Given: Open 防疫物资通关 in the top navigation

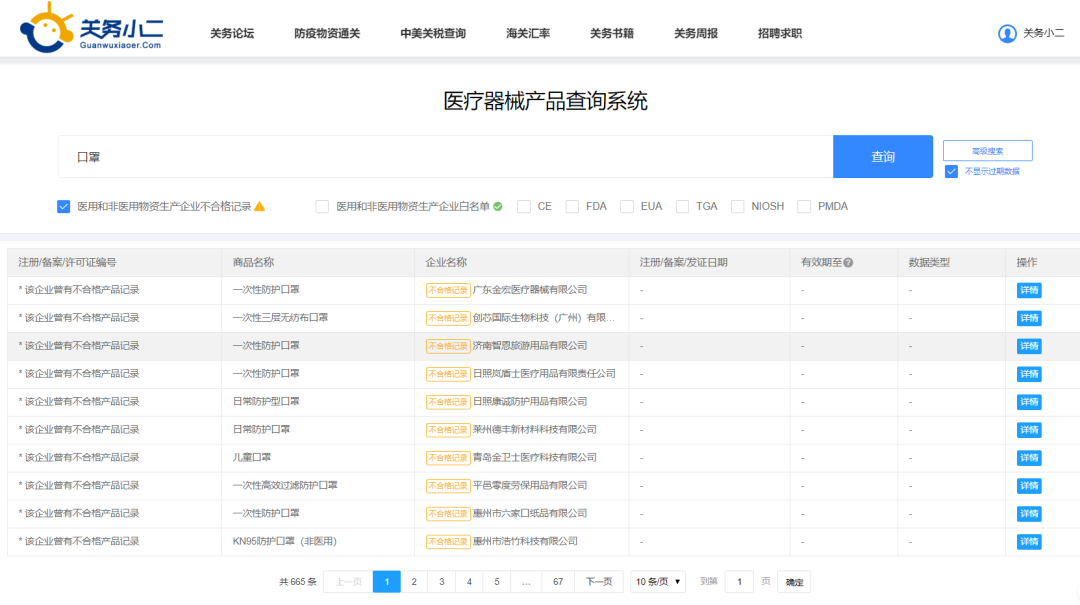Looking at the screenshot, I should (x=327, y=33).
